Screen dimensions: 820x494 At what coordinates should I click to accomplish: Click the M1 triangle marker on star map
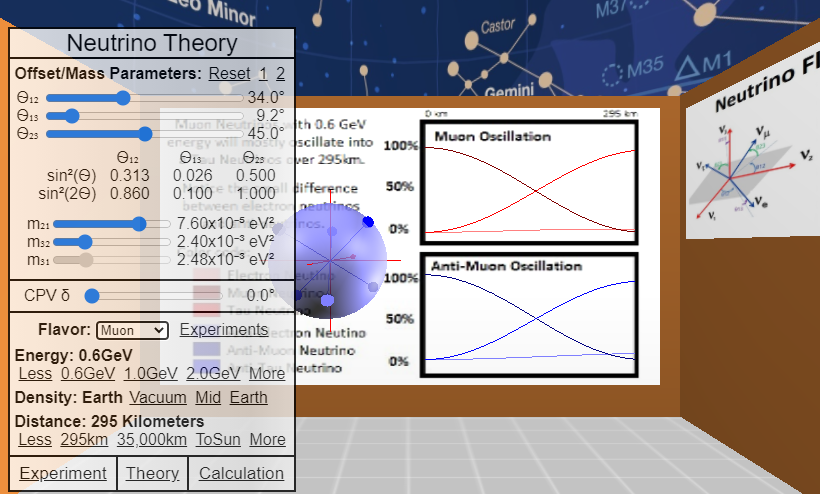point(687,68)
